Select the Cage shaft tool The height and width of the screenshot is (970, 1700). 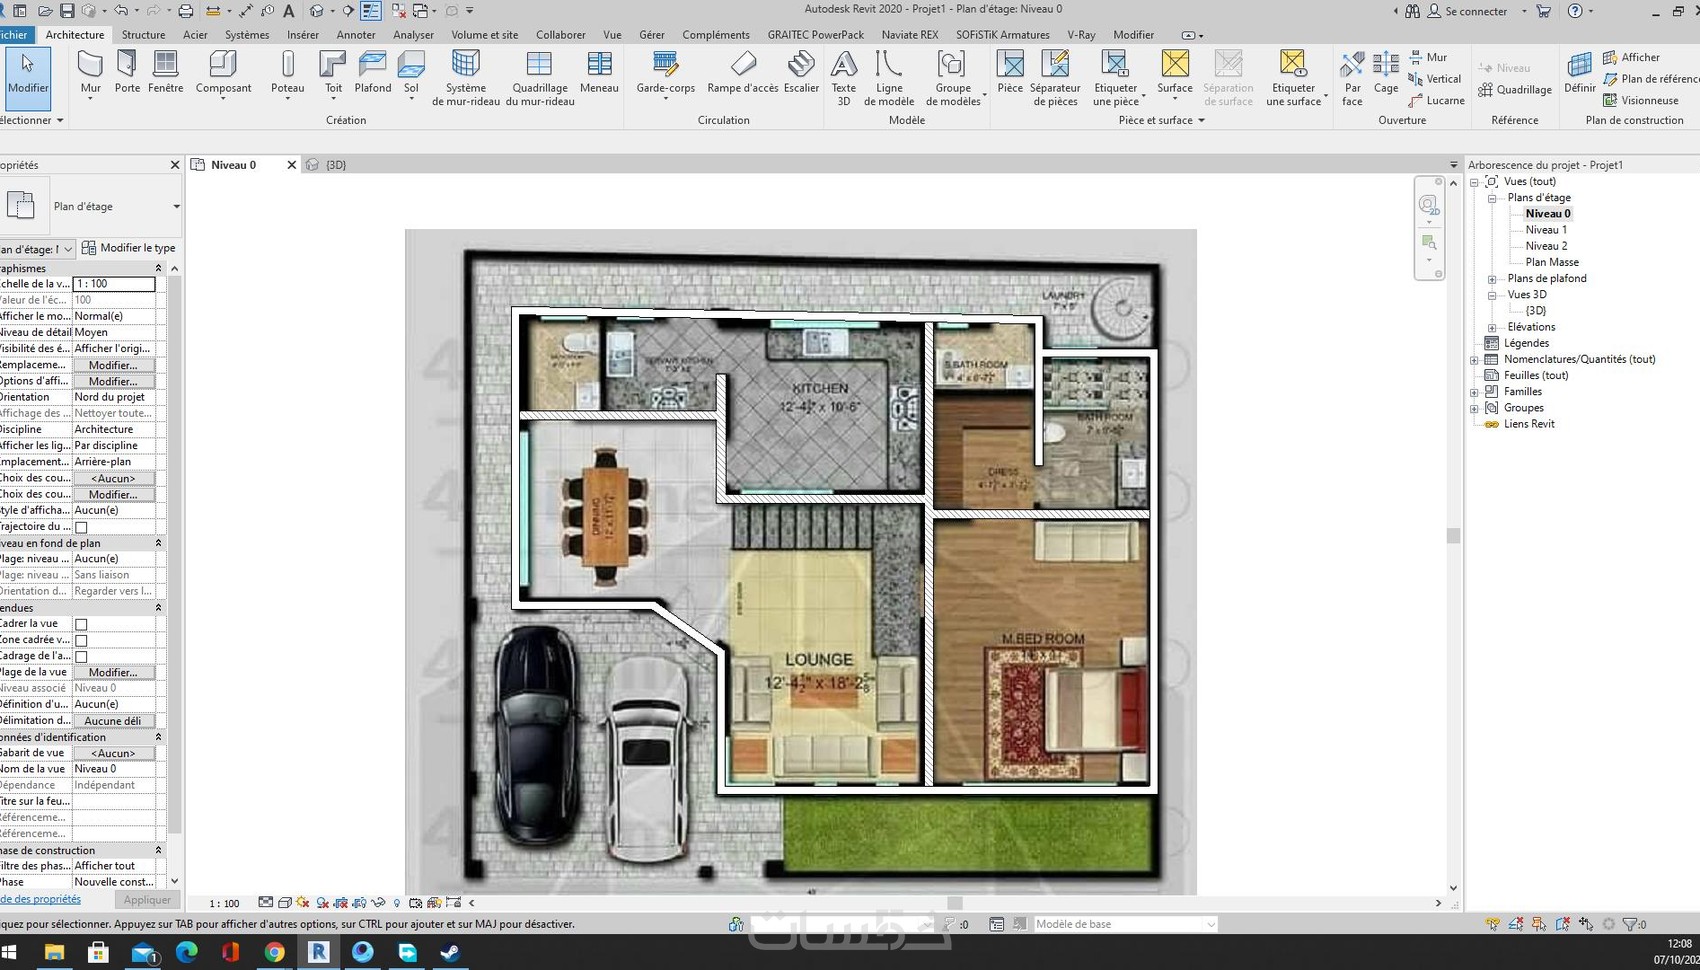[1386, 73]
